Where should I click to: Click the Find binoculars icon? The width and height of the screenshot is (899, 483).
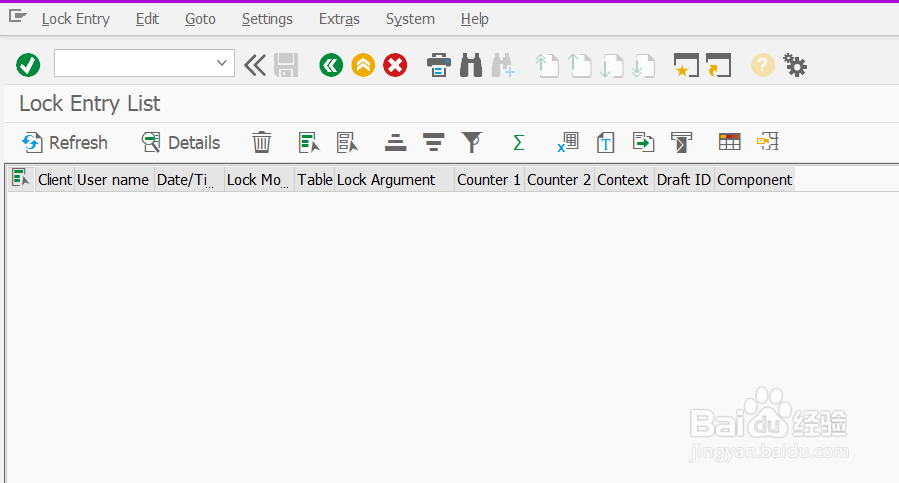tap(471, 65)
